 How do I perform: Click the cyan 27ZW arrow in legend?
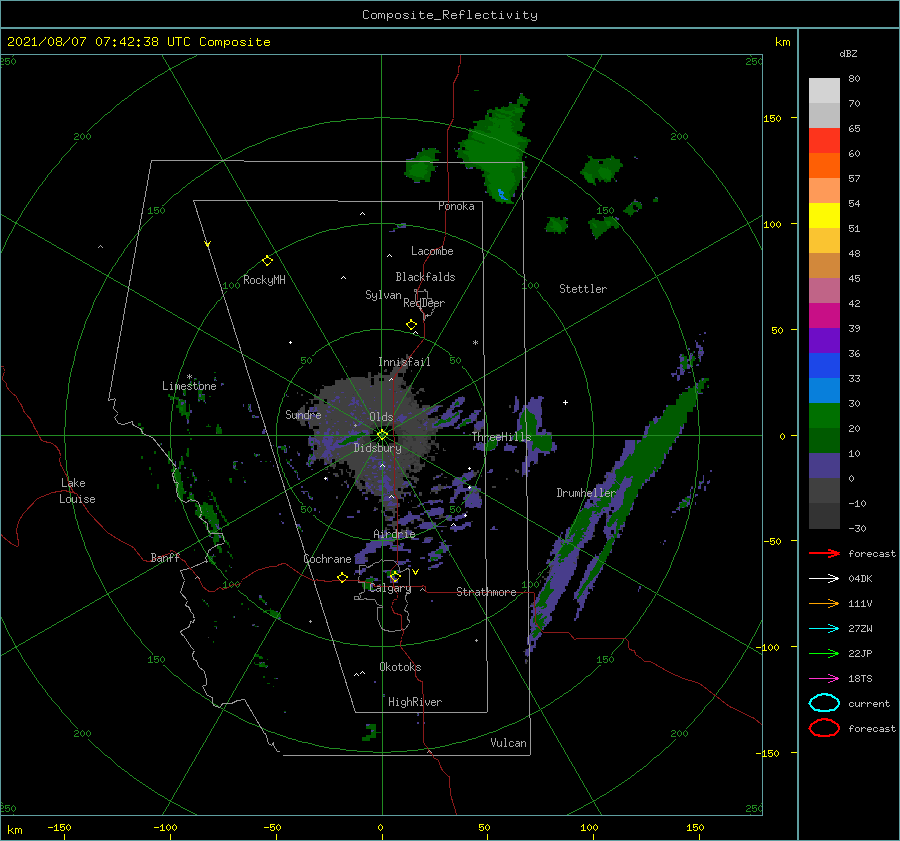[x=824, y=629]
